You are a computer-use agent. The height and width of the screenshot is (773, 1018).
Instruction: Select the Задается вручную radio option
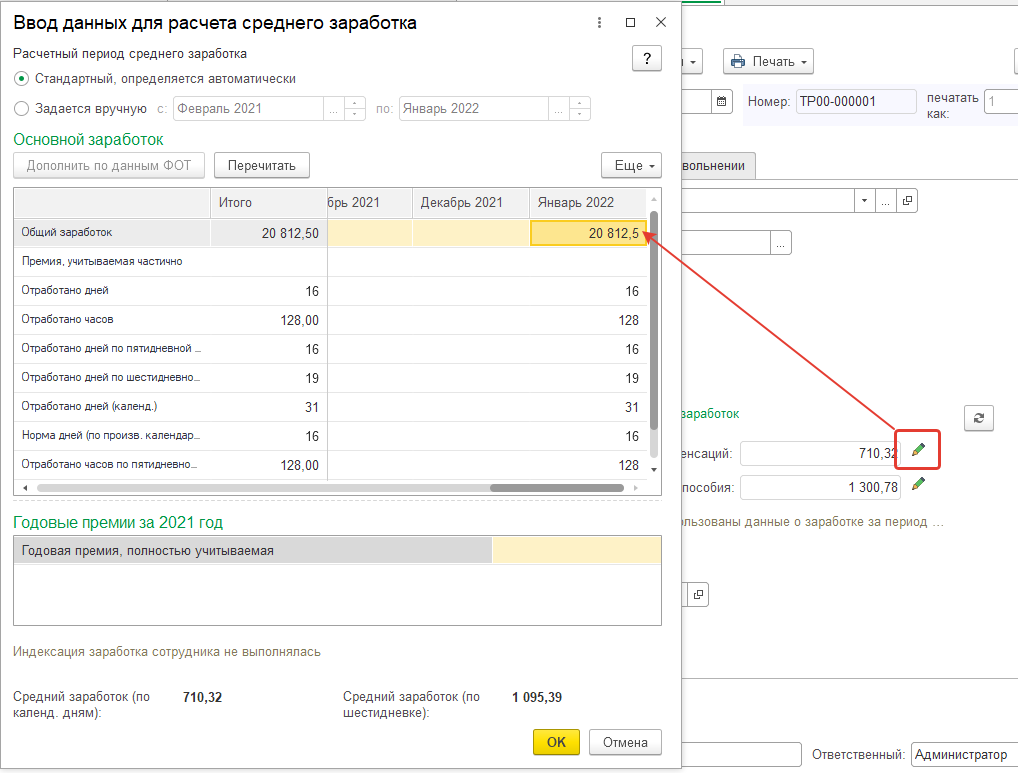pos(22,109)
